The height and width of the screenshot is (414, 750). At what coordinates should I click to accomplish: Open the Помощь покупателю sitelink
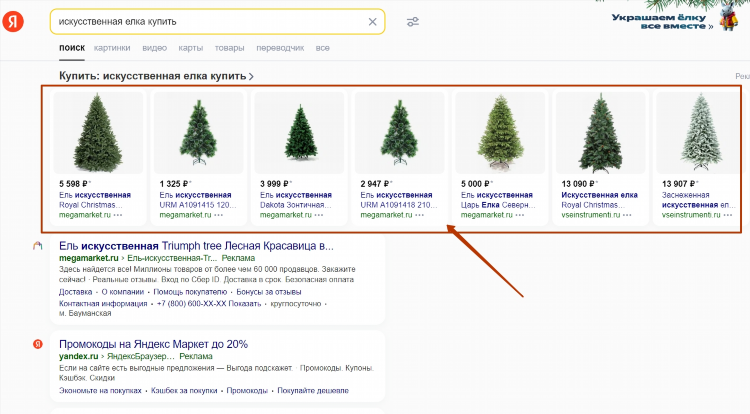[x=190, y=292]
